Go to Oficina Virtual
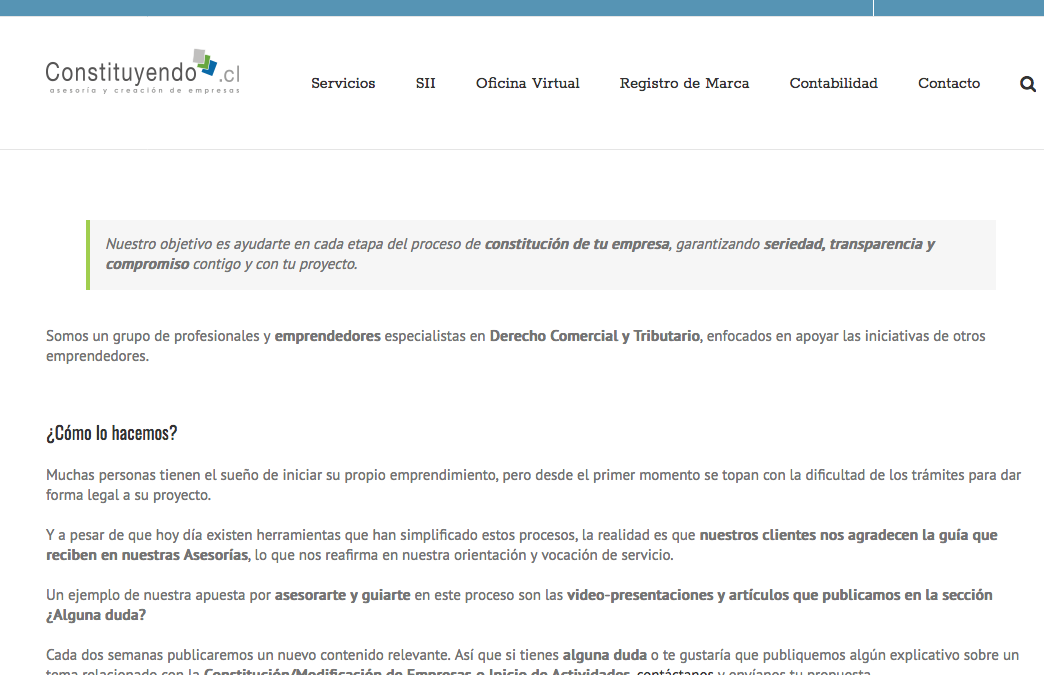 (x=527, y=83)
